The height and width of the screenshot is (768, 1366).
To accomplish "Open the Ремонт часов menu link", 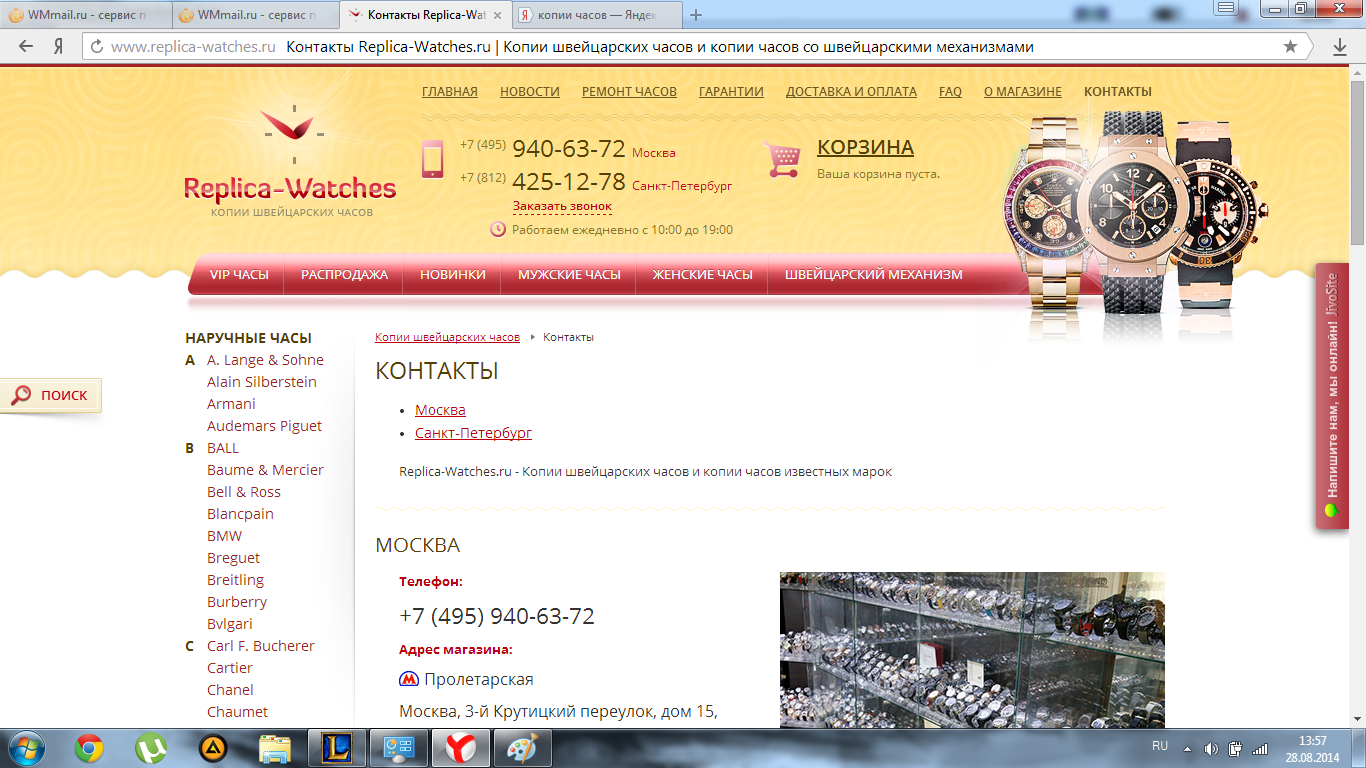I will 629,91.
